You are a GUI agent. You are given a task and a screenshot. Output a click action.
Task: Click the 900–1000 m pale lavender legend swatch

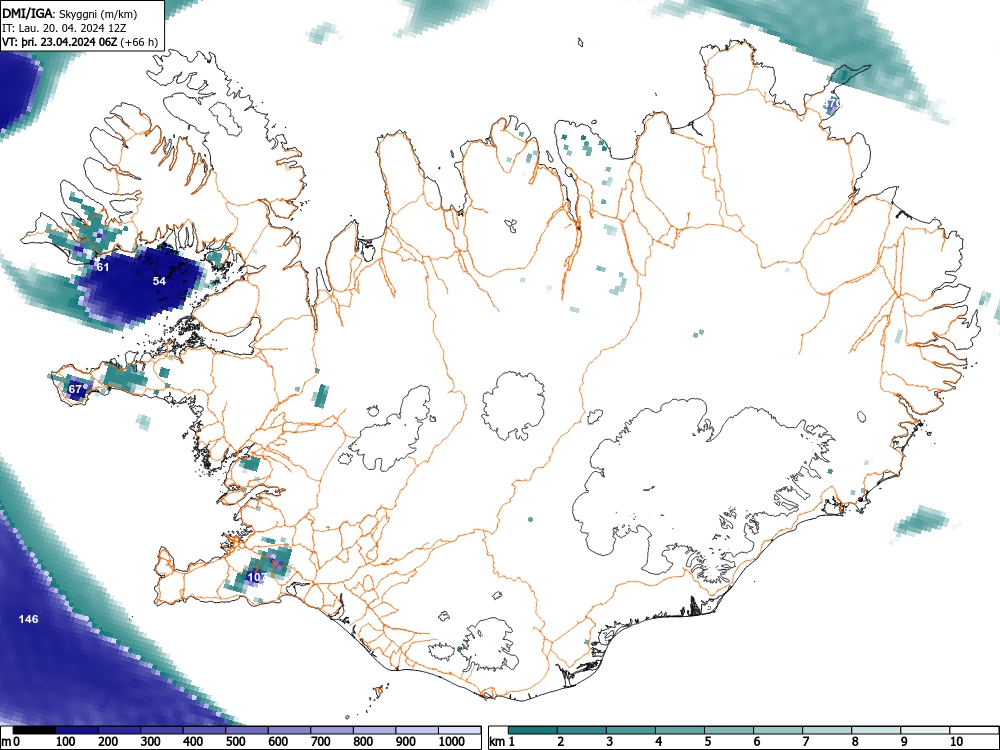click(x=416, y=730)
